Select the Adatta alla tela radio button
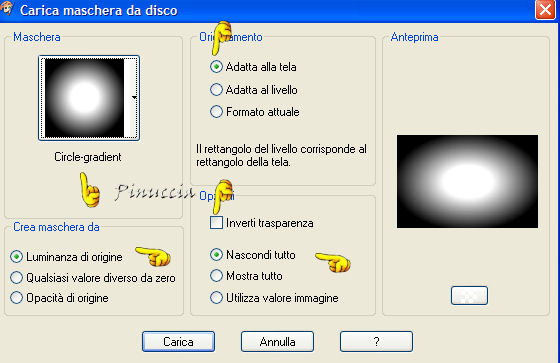Image resolution: width=560 pixels, height=363 pixels. (x=216, y=67)
